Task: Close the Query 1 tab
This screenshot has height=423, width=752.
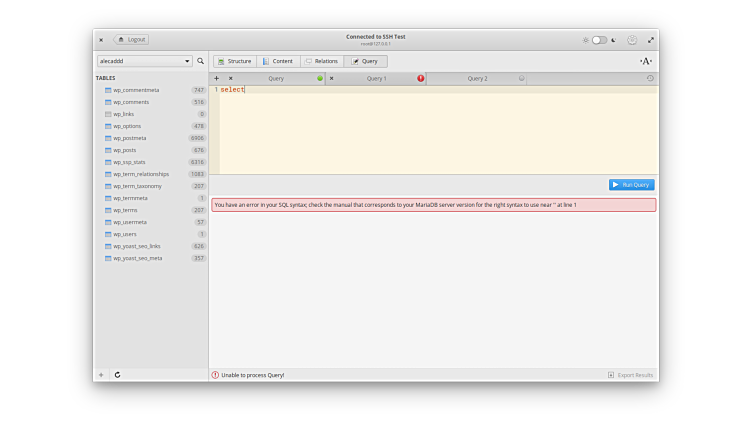Action: pos(332,78)
